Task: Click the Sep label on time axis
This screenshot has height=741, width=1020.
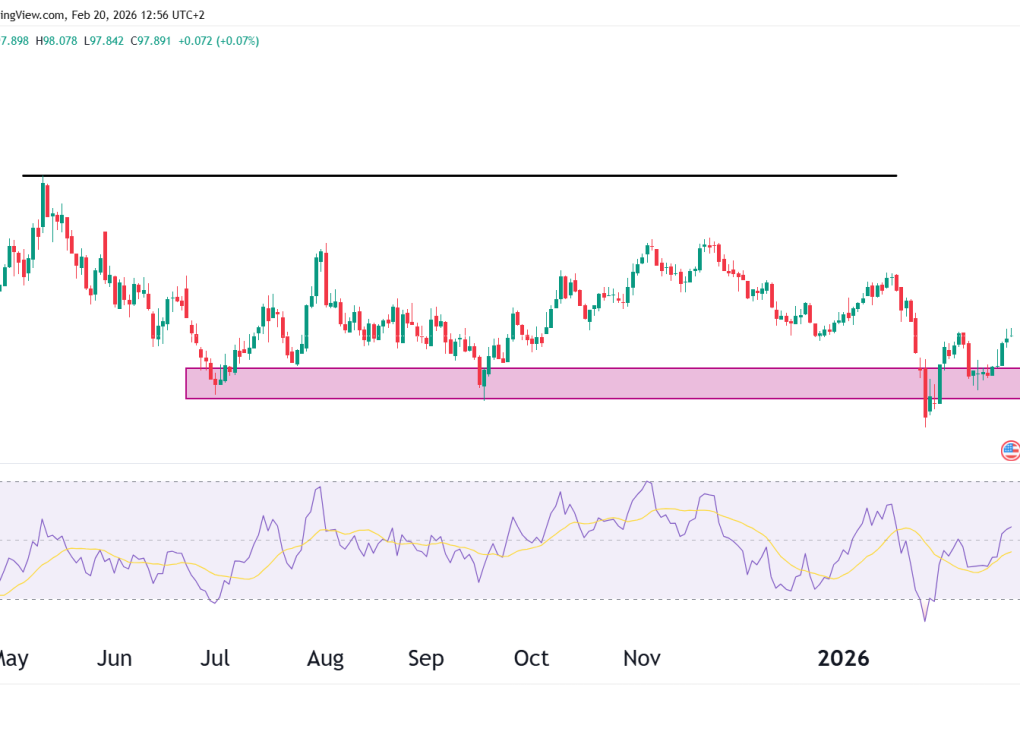Action: [x=426, y=659]
